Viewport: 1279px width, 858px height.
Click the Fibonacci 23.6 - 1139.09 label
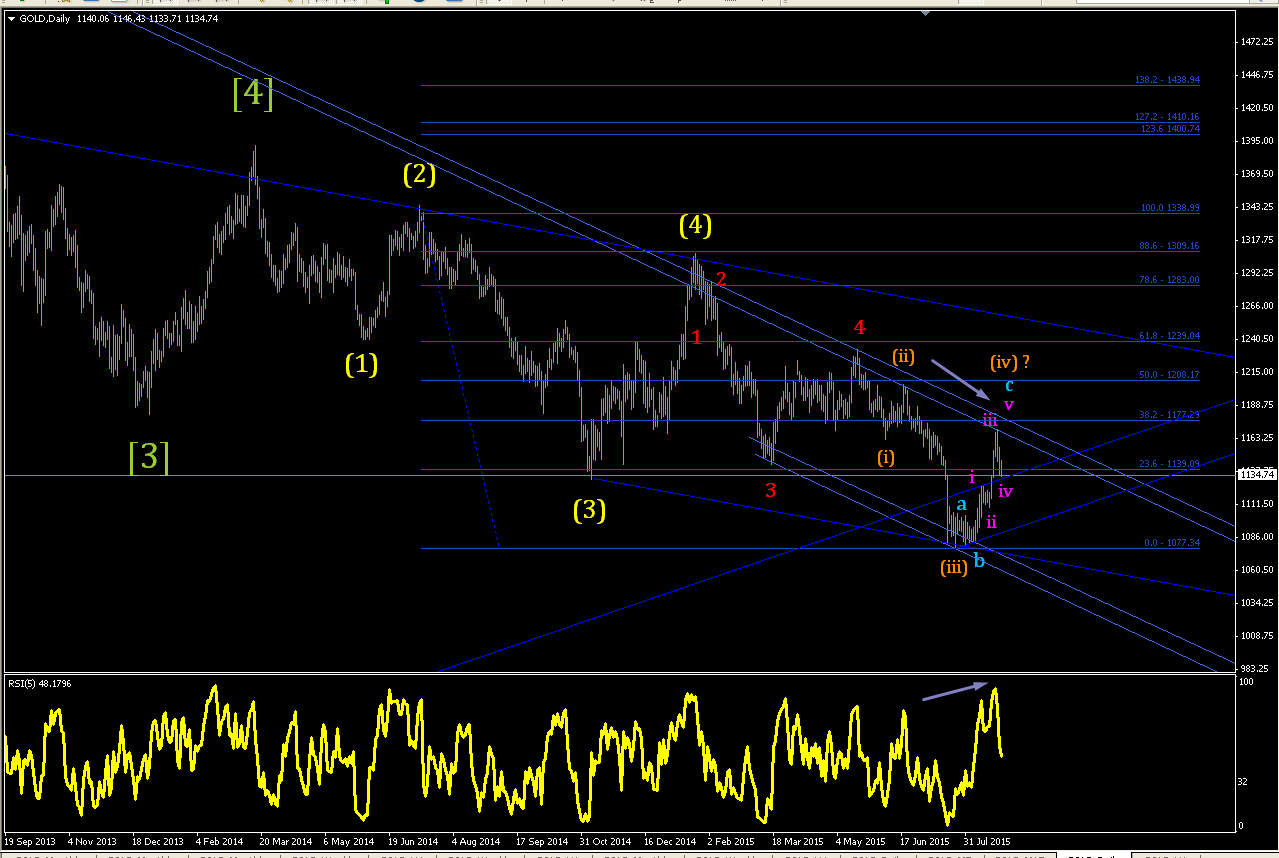click(1169, 463)
